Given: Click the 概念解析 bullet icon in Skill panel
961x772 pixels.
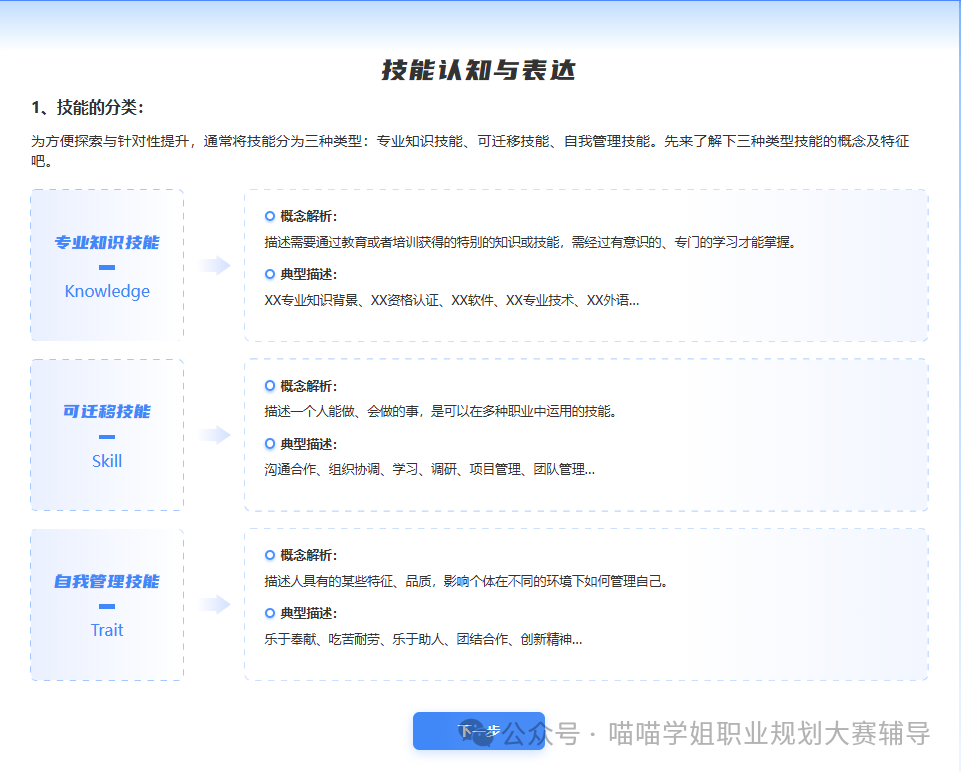Looking at the screenshot, I should (270, 386).
